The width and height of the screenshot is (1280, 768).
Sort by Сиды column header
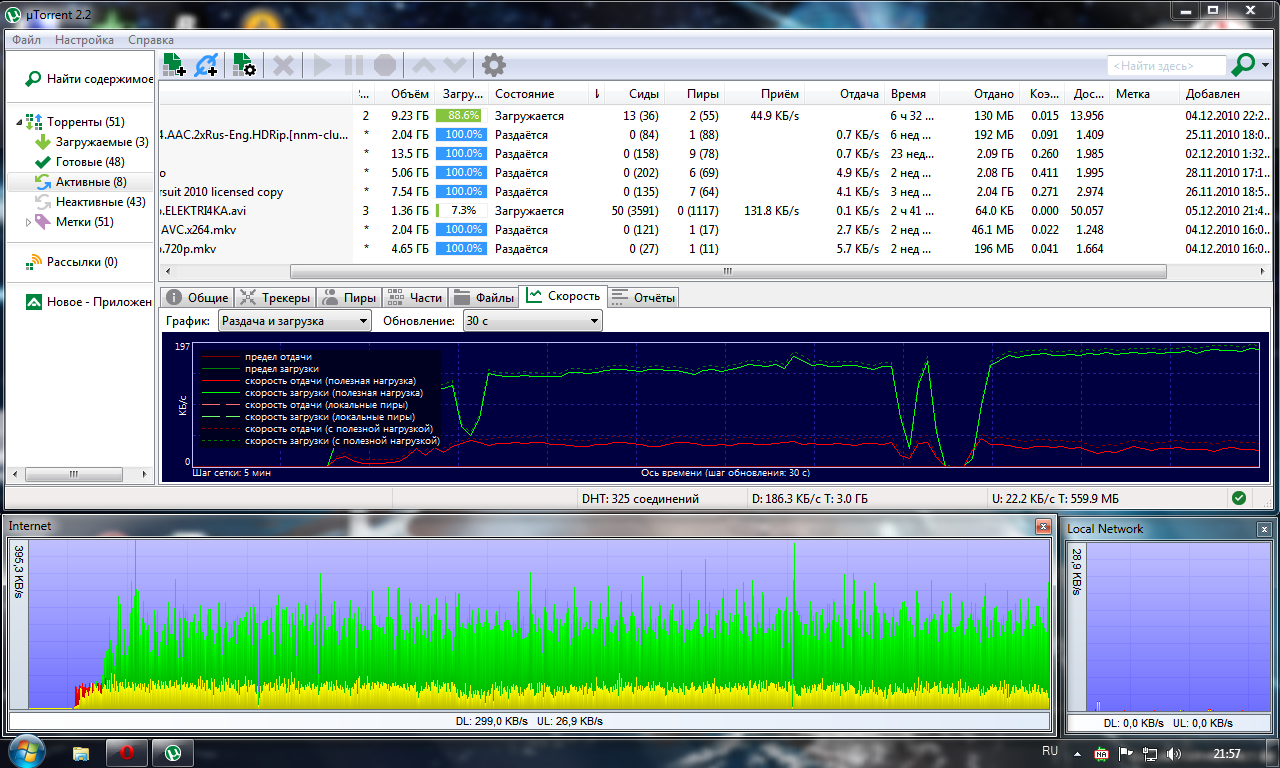tap(635, 94)
